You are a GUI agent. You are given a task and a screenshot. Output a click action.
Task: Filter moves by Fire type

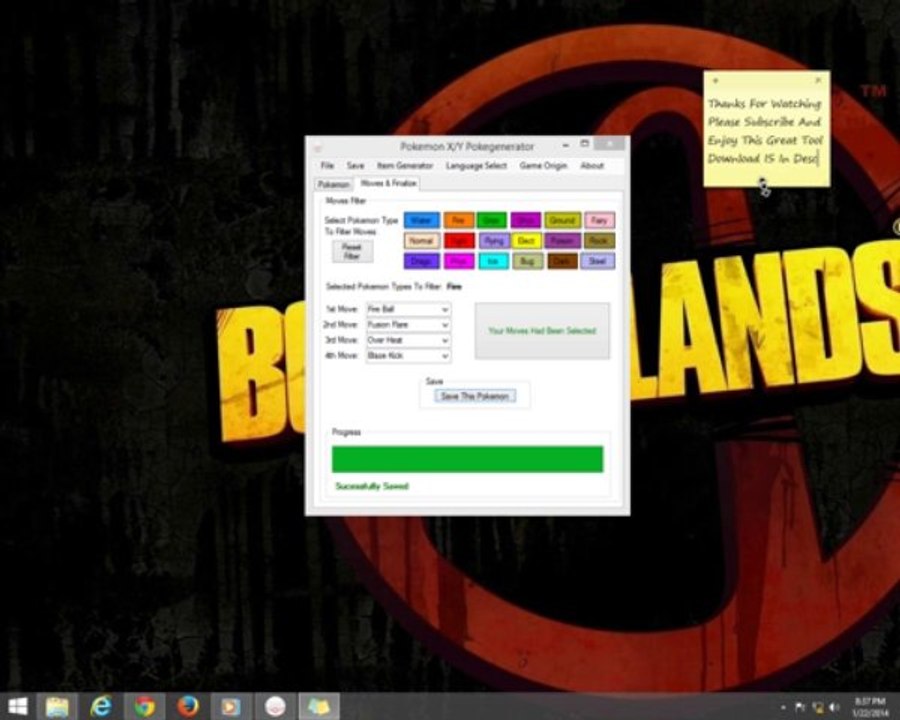459,220
